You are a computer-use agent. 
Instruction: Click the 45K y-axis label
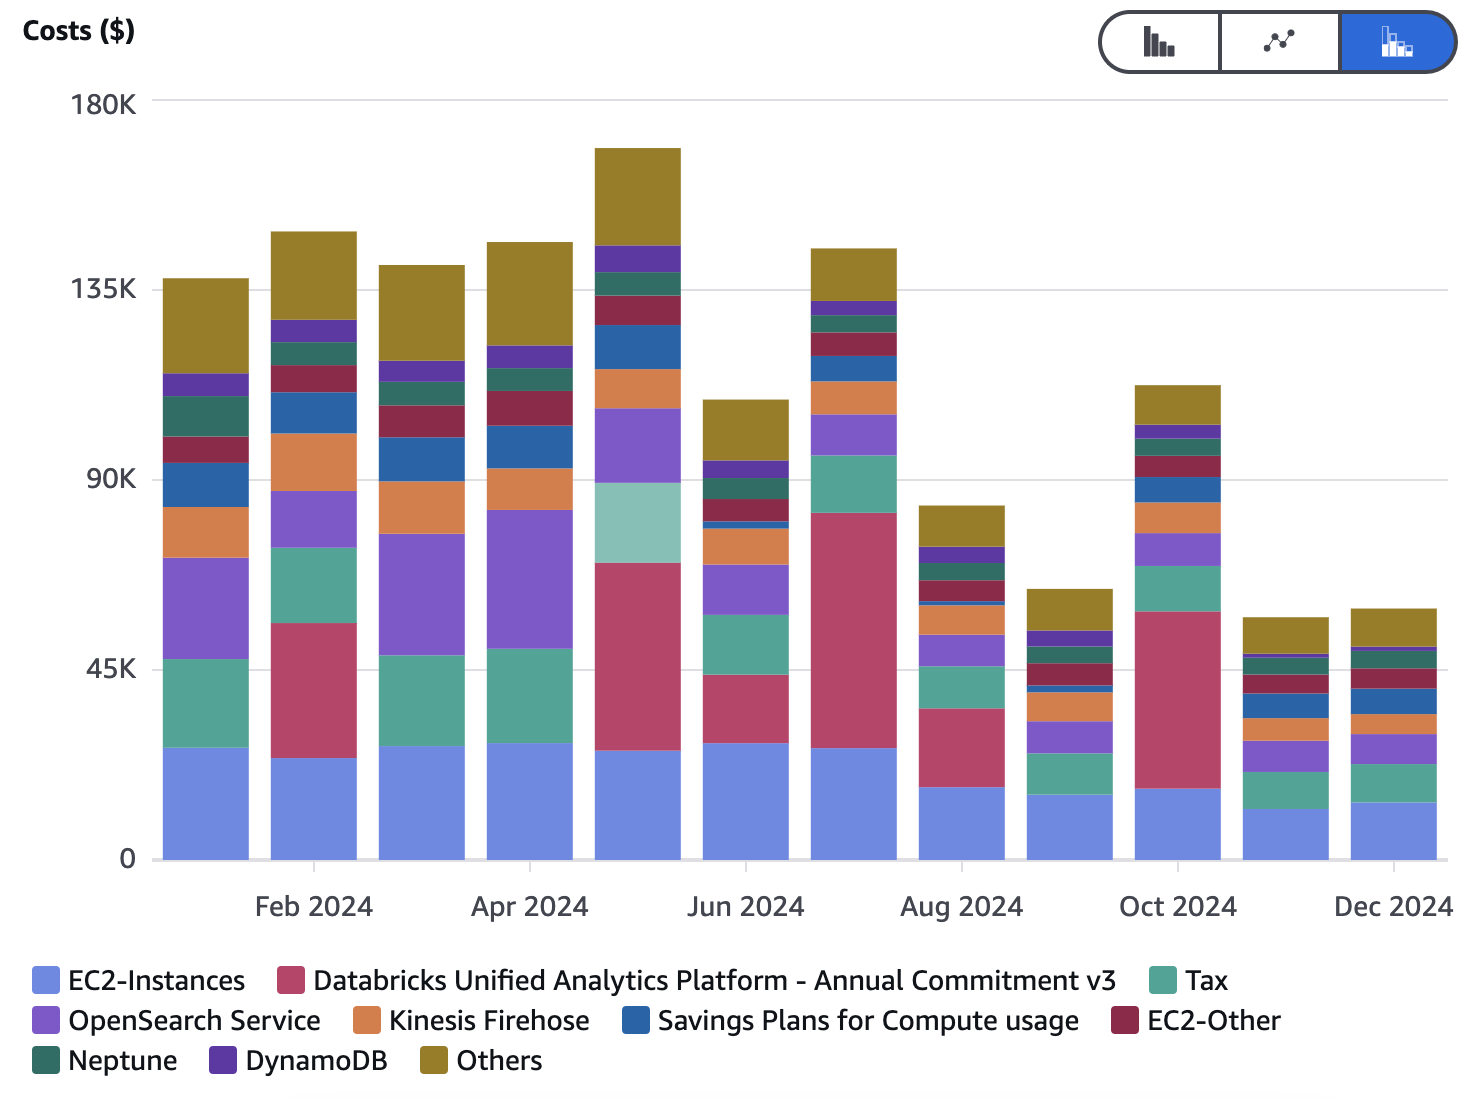(111, 669)
